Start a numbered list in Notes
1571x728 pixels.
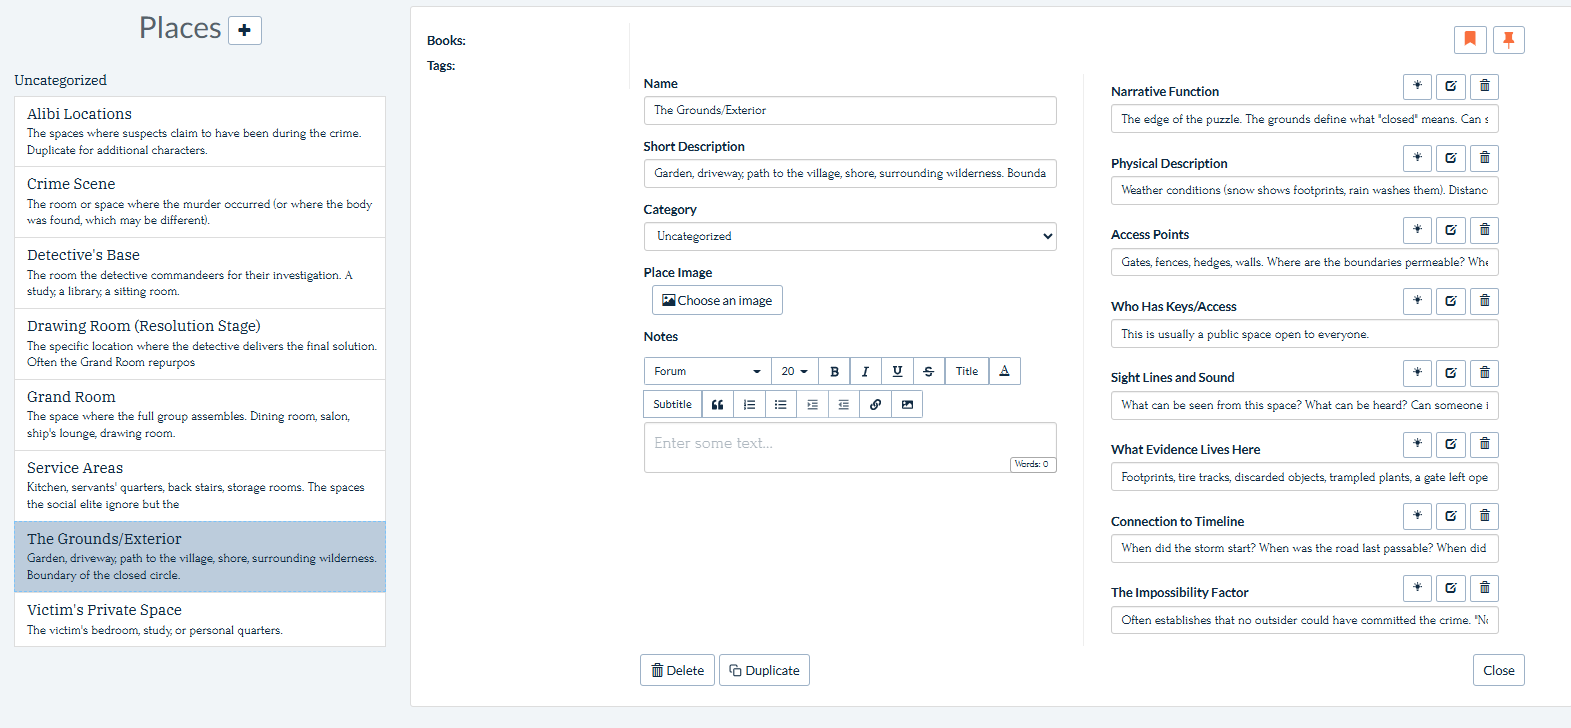(749, 404)
